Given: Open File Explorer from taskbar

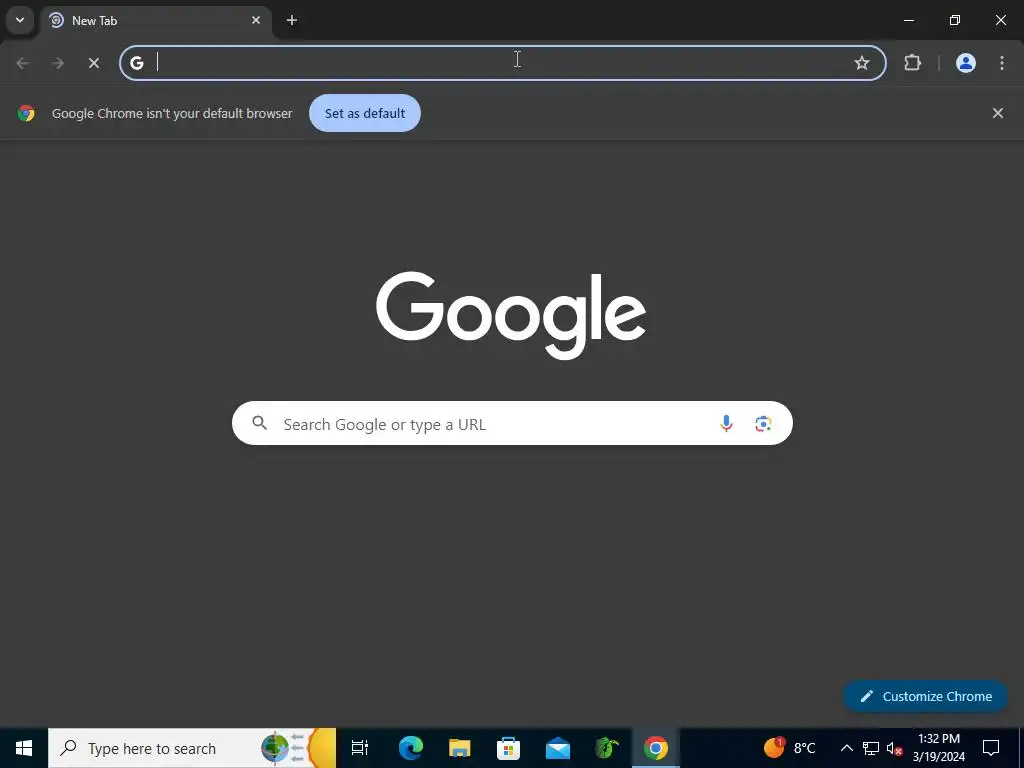Looking at the screenshot, I should tap(460, 748).
